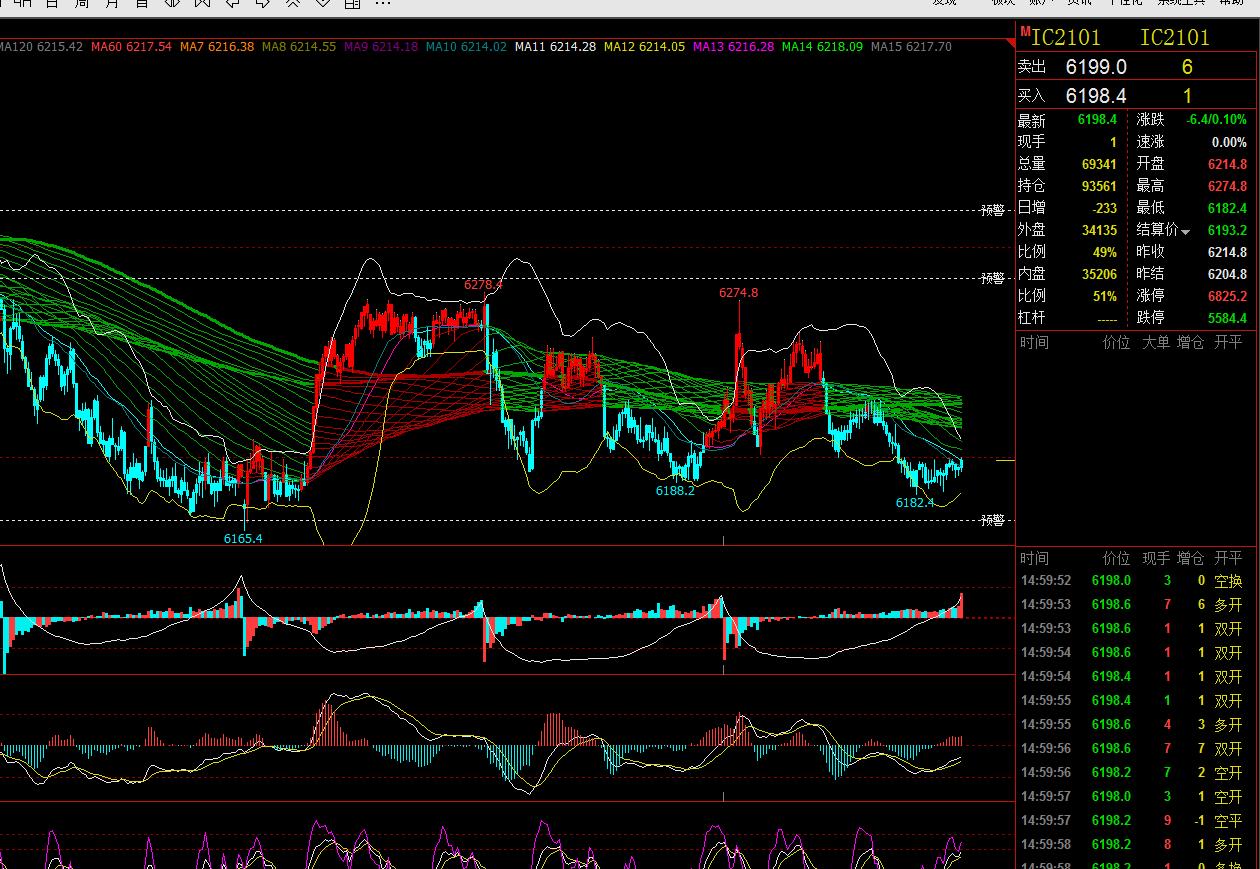
Task: Select the MA7 6216.38 indicator label
Action: 217,47
